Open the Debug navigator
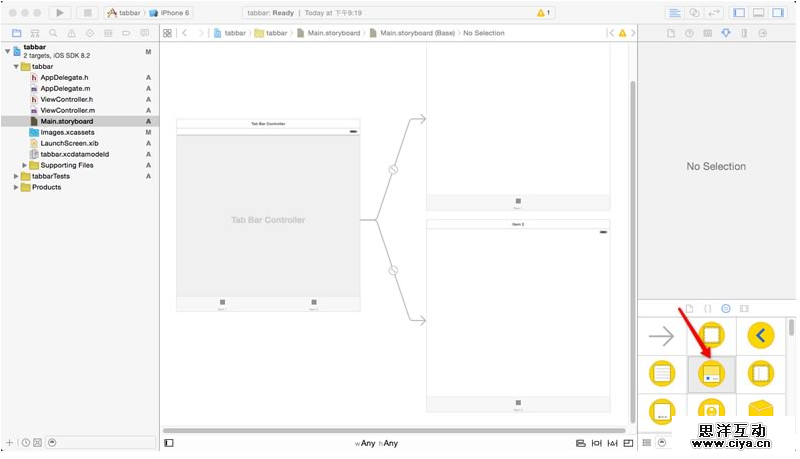 tap(108, 33)
